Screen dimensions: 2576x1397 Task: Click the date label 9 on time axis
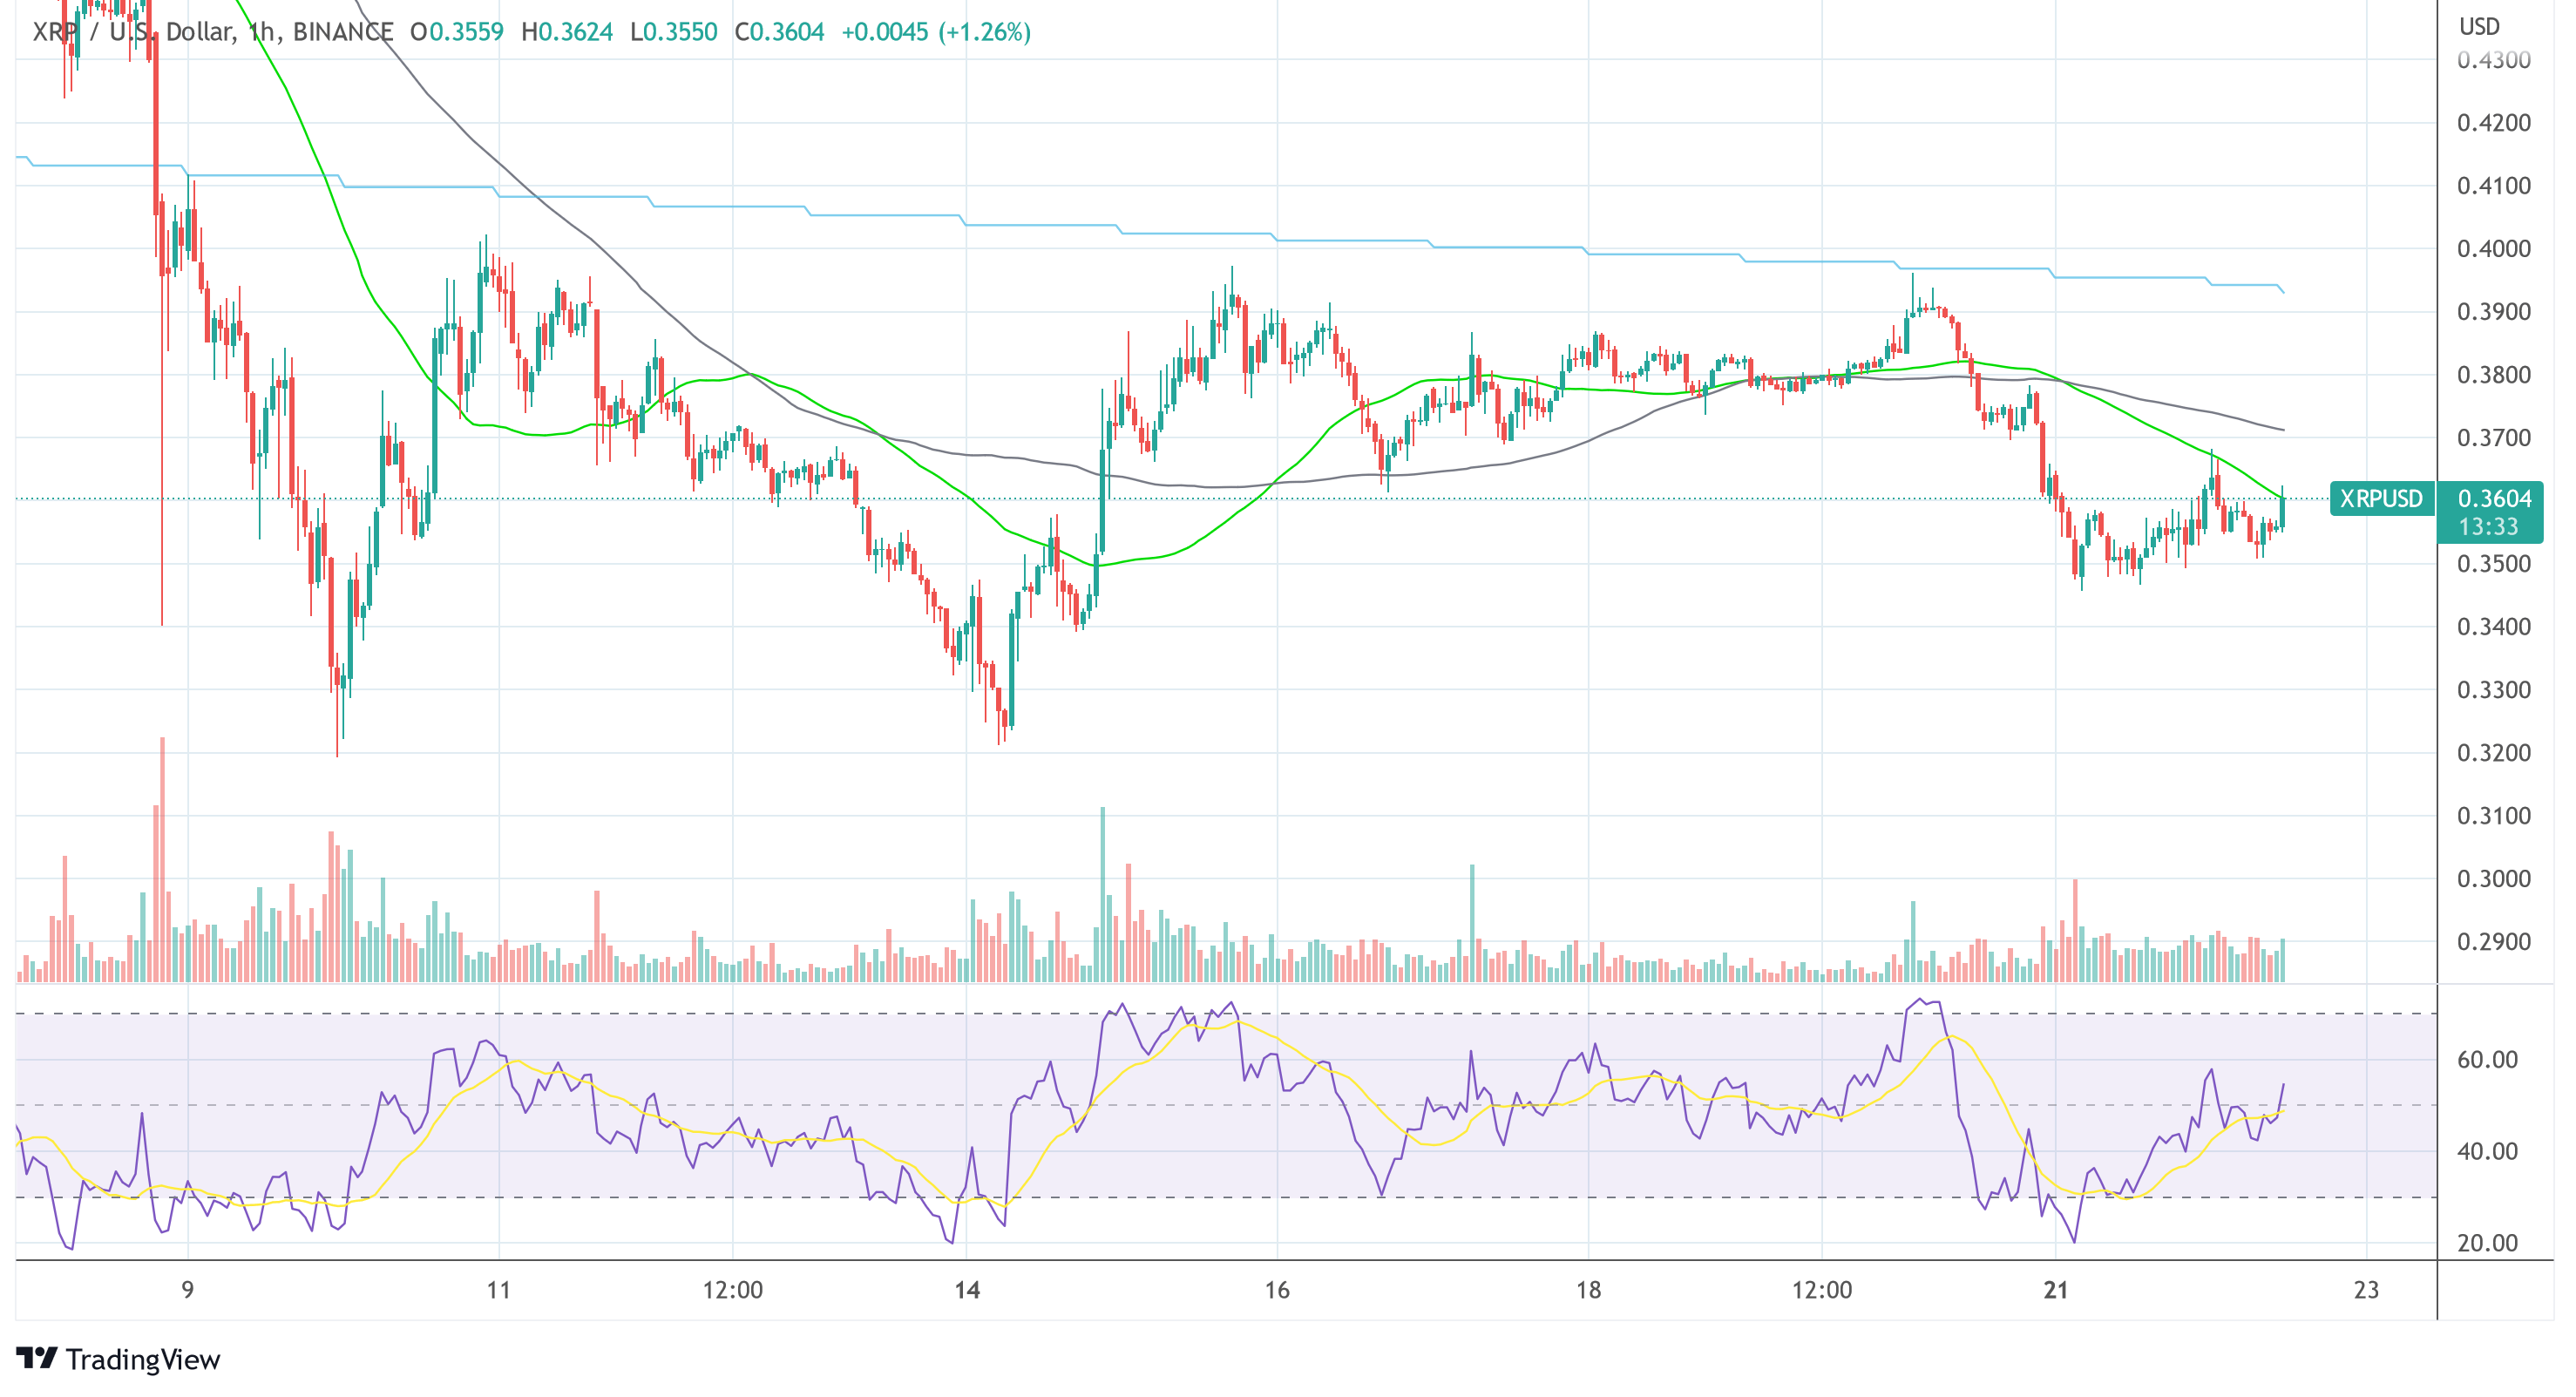point(187,1290)
